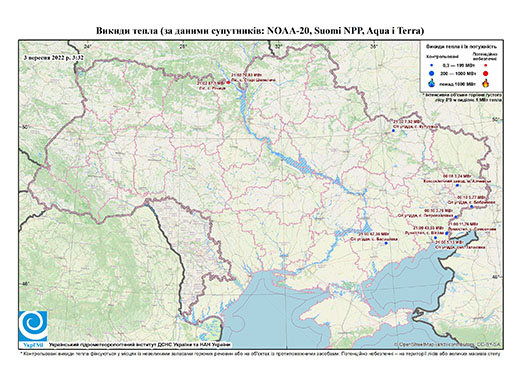The height and width of the screenshot is (368, 520).
Task: Click the 36° longitude label
Action: click(374, 46)
